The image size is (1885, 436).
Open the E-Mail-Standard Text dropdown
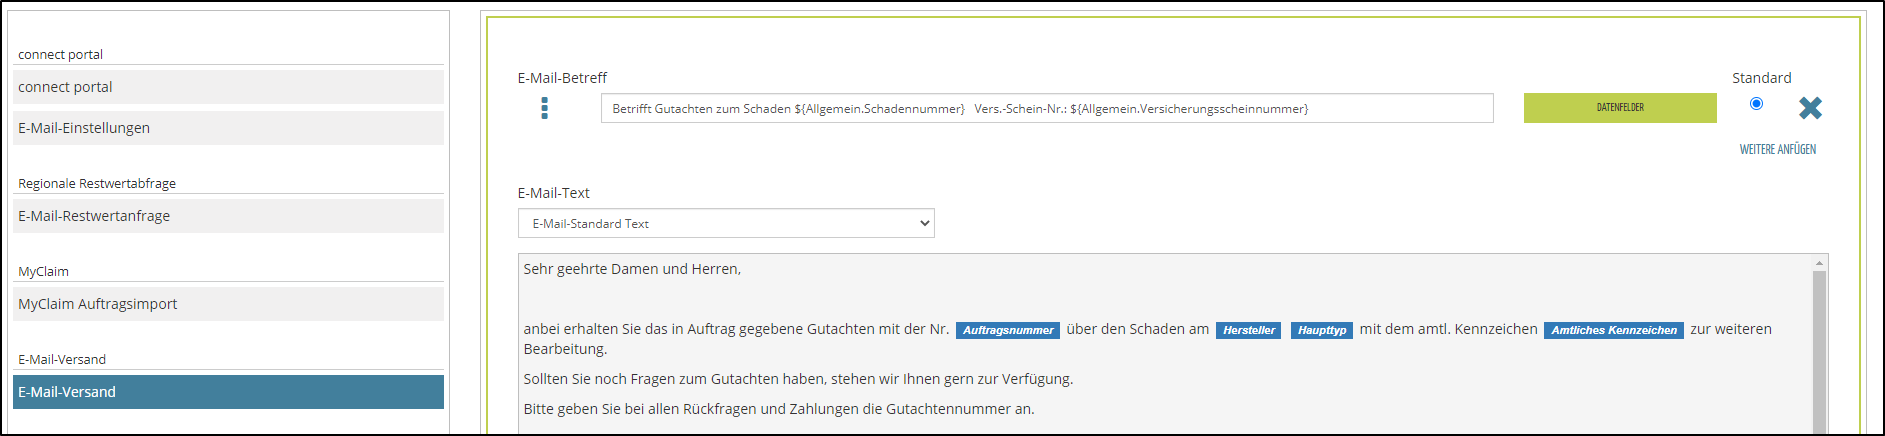click(726, 223)
